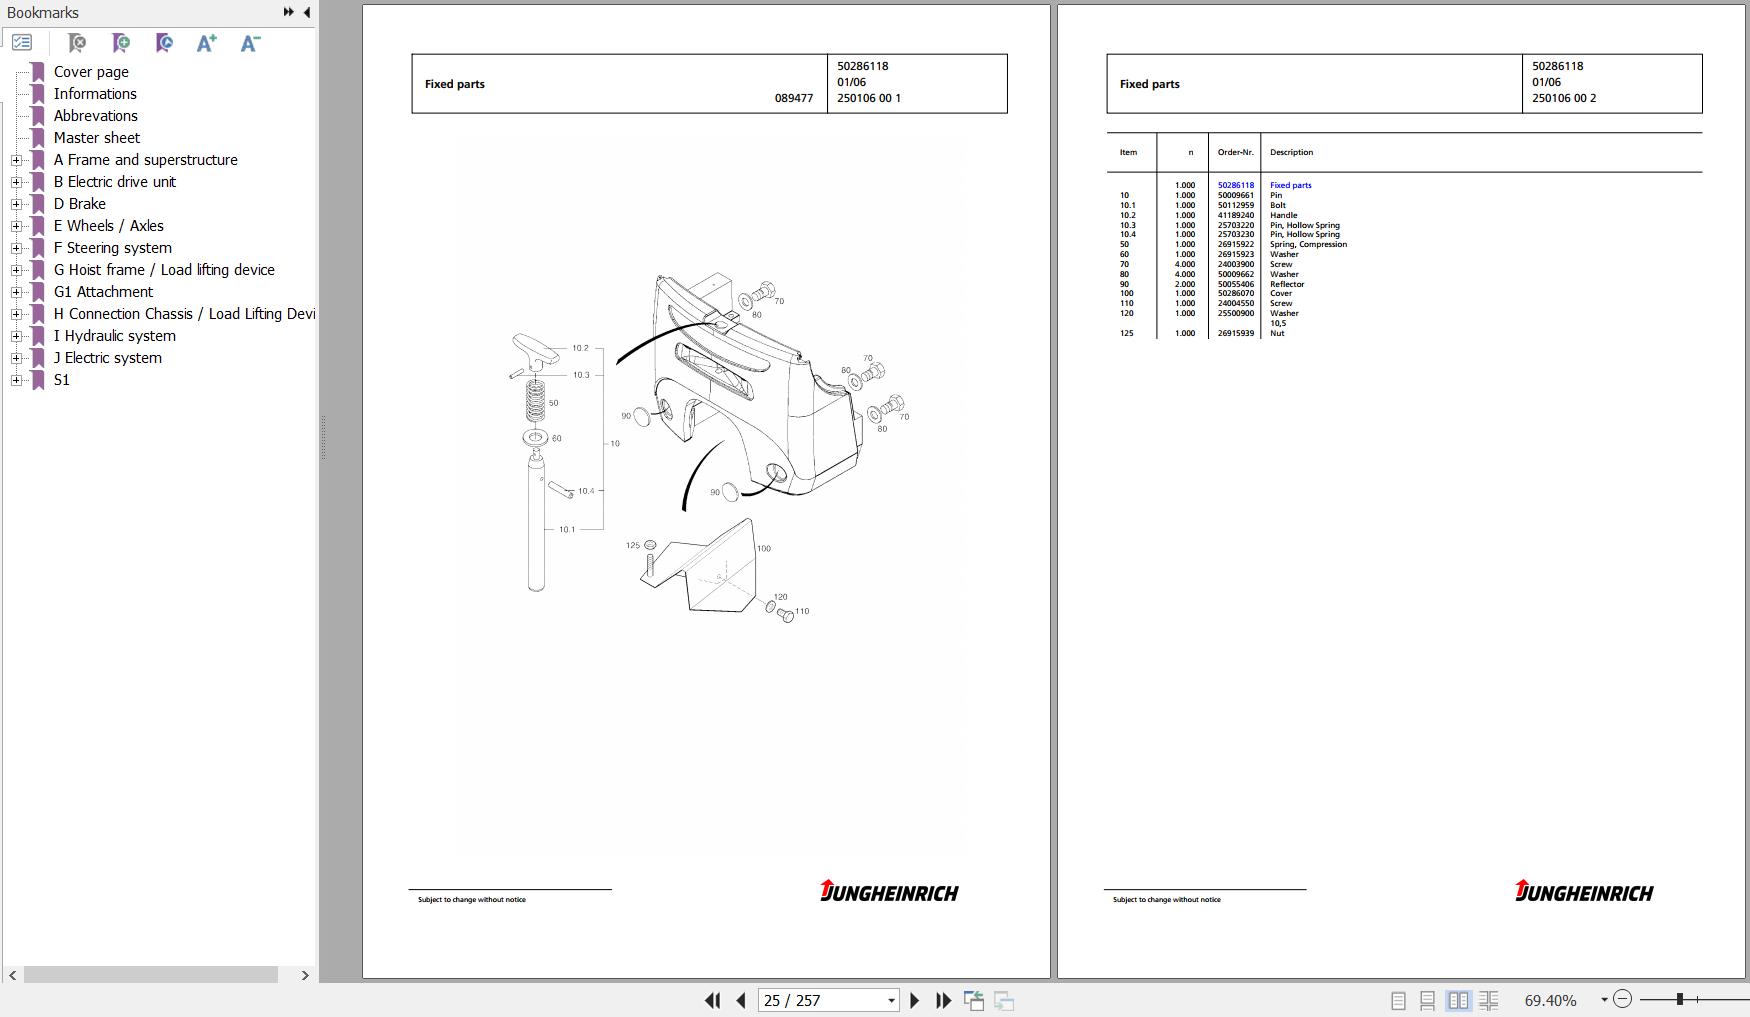Click order number 50009661 for Pin
1750x1017 pixels.
click(1235, 195)
